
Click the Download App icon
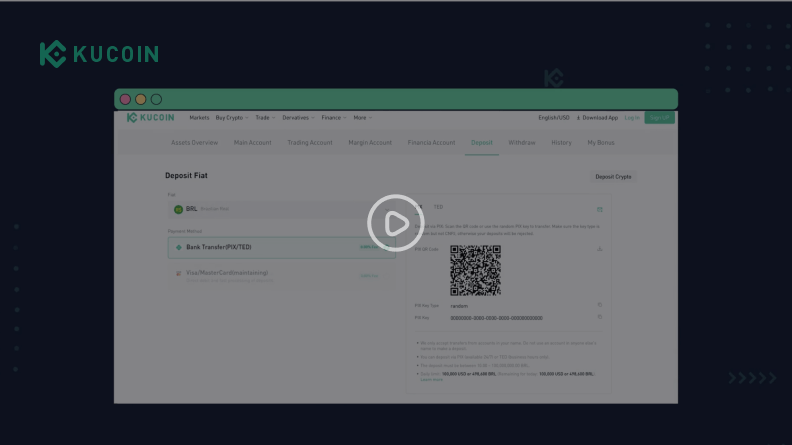(578, 118)
